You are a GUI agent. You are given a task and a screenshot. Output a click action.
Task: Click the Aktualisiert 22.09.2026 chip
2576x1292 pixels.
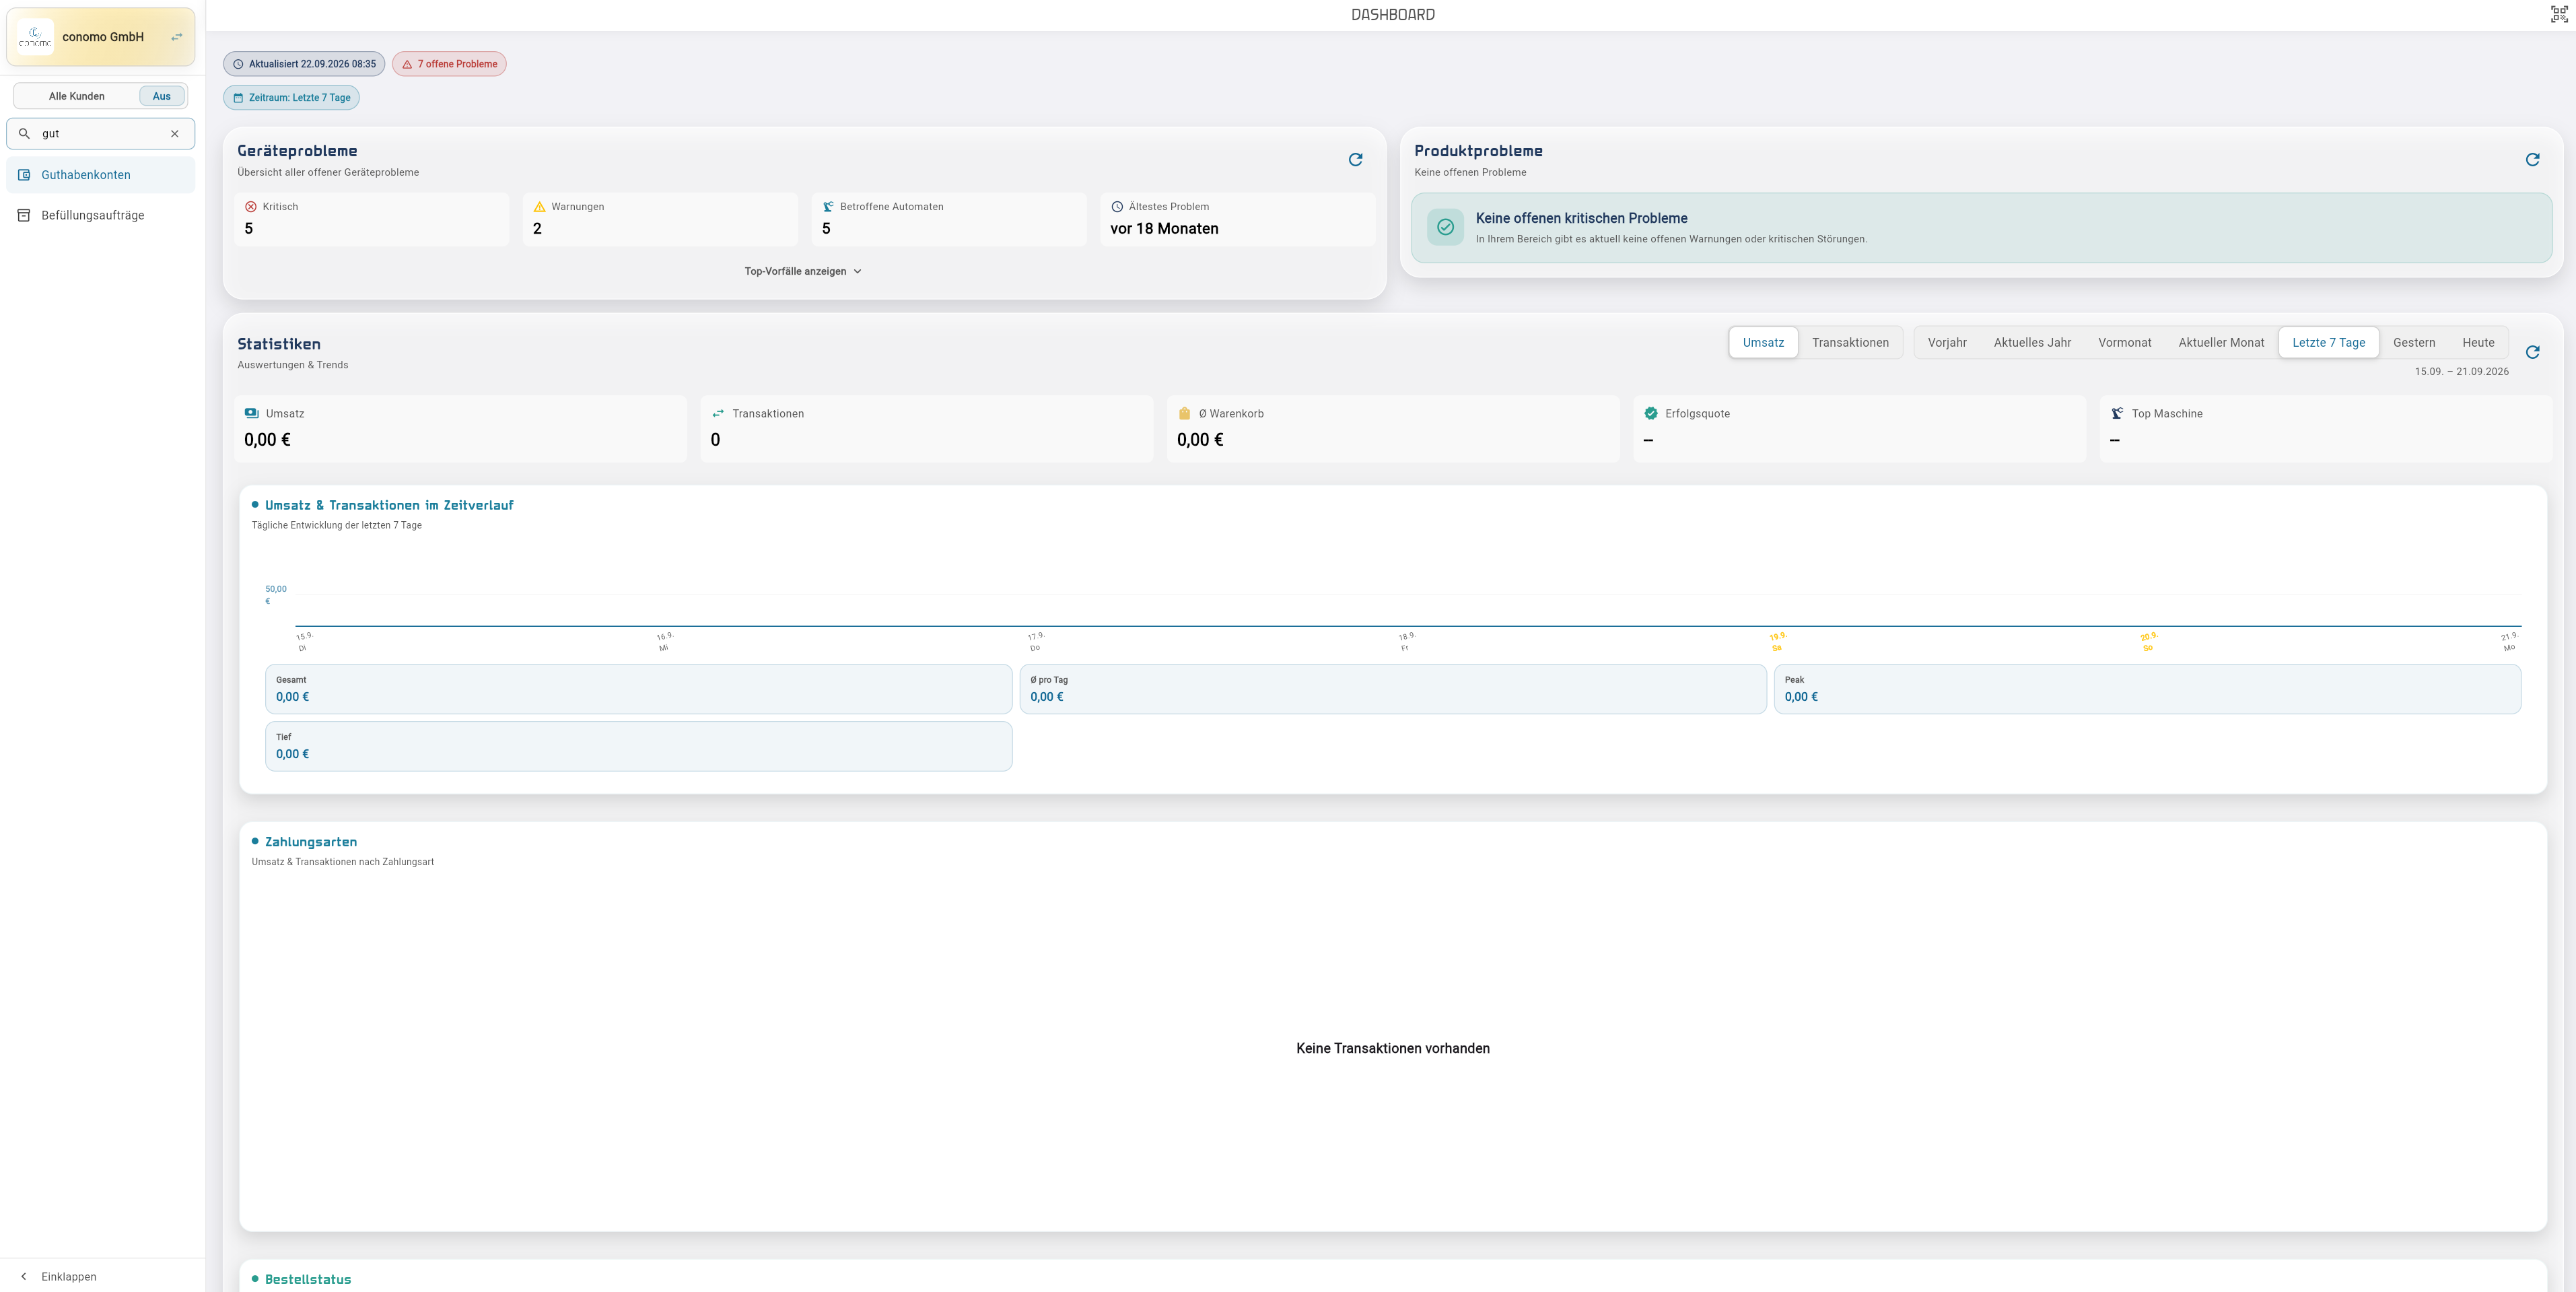(x=304, y=64)
